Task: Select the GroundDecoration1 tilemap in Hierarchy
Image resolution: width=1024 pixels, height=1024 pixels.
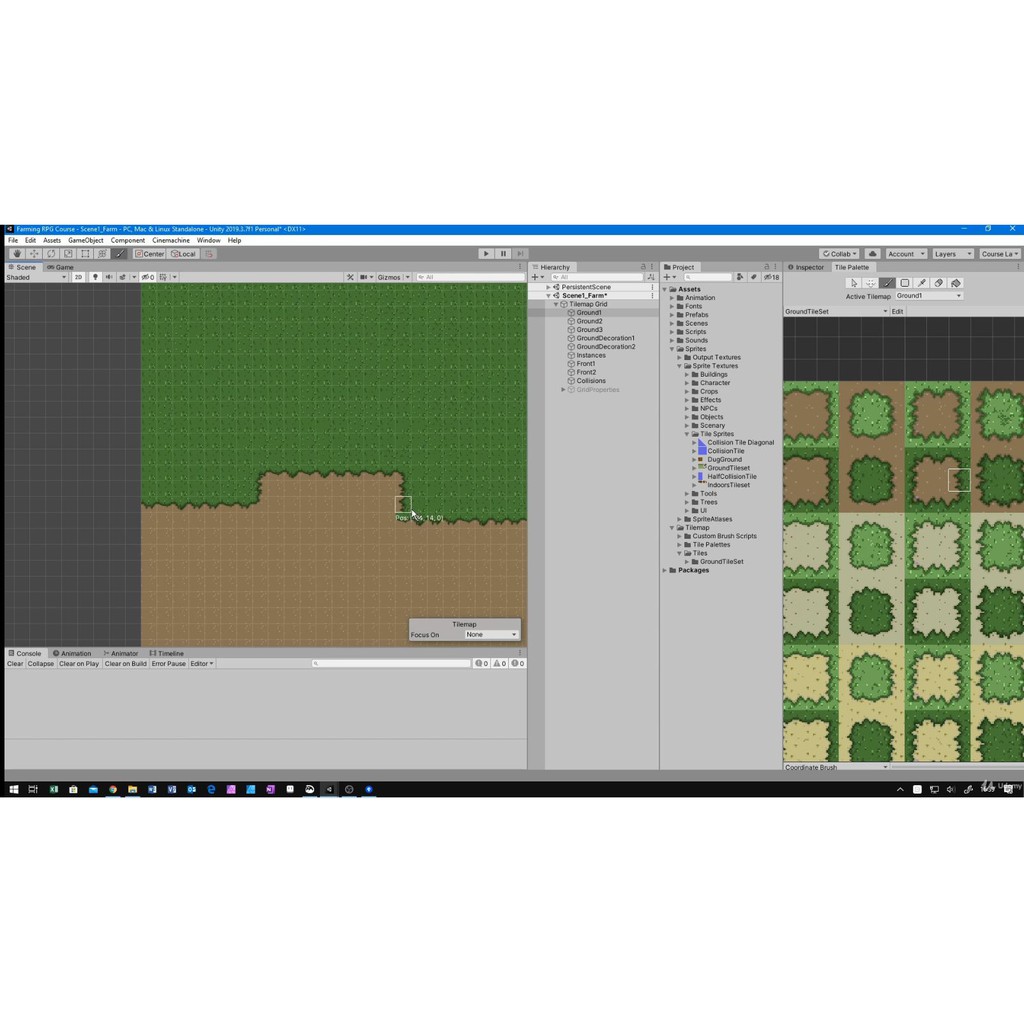Action: point(605,338)
